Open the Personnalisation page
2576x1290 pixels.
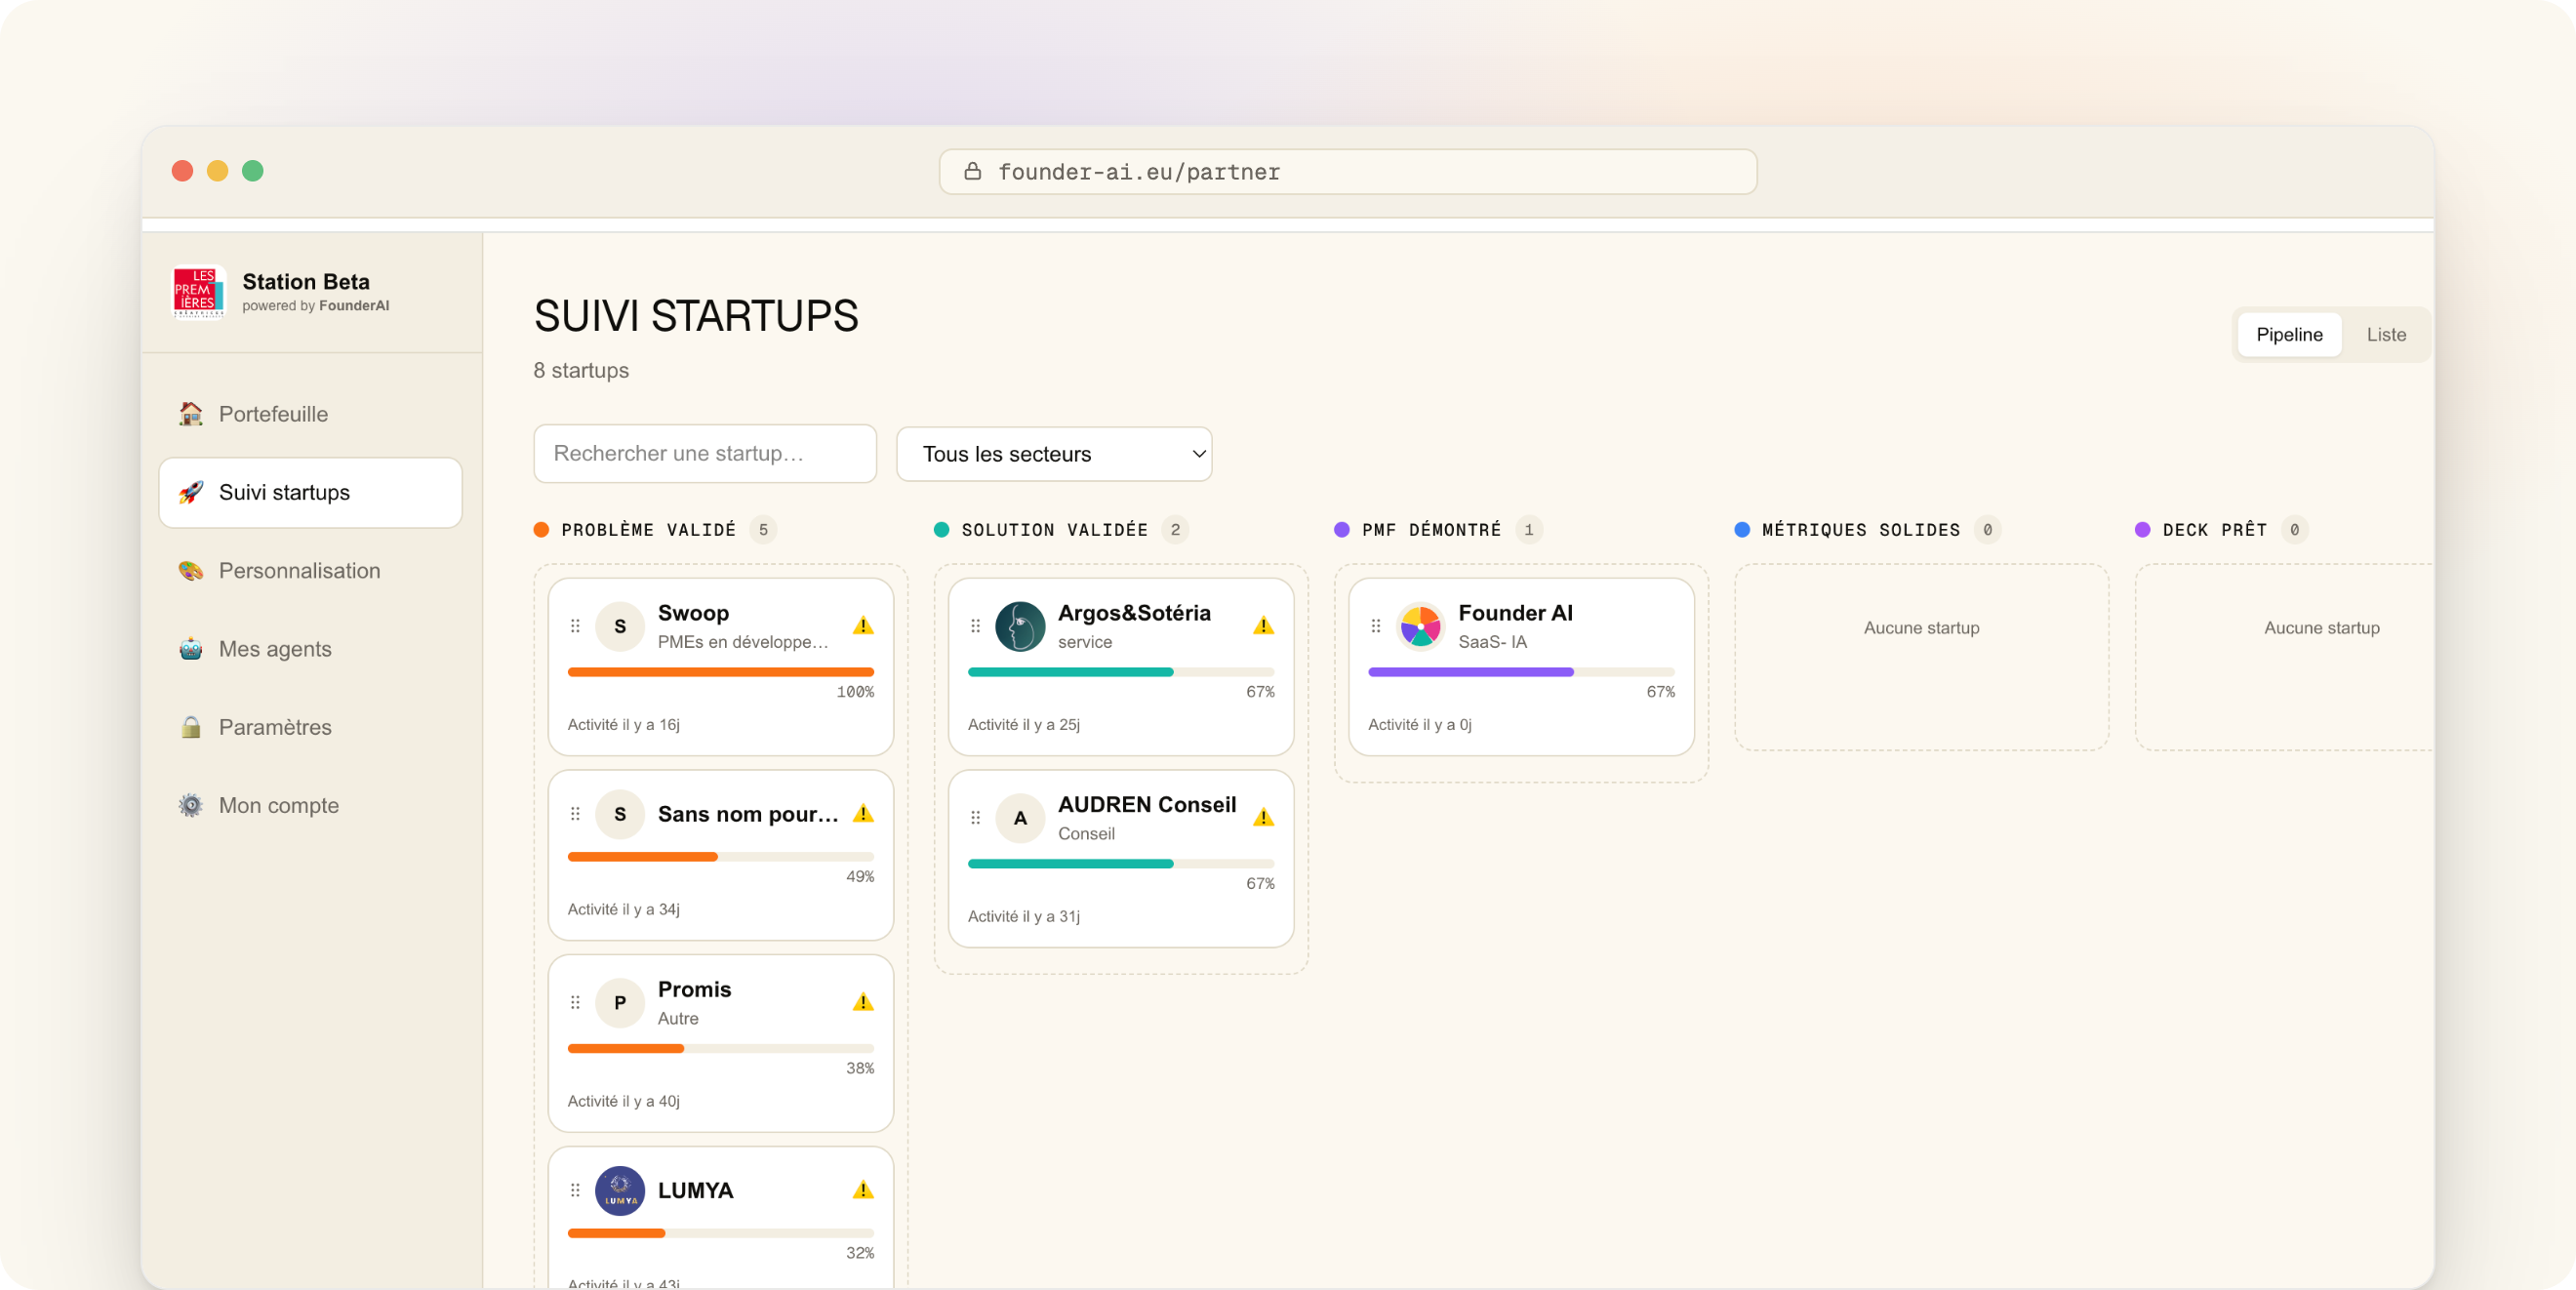pos(310,571)
